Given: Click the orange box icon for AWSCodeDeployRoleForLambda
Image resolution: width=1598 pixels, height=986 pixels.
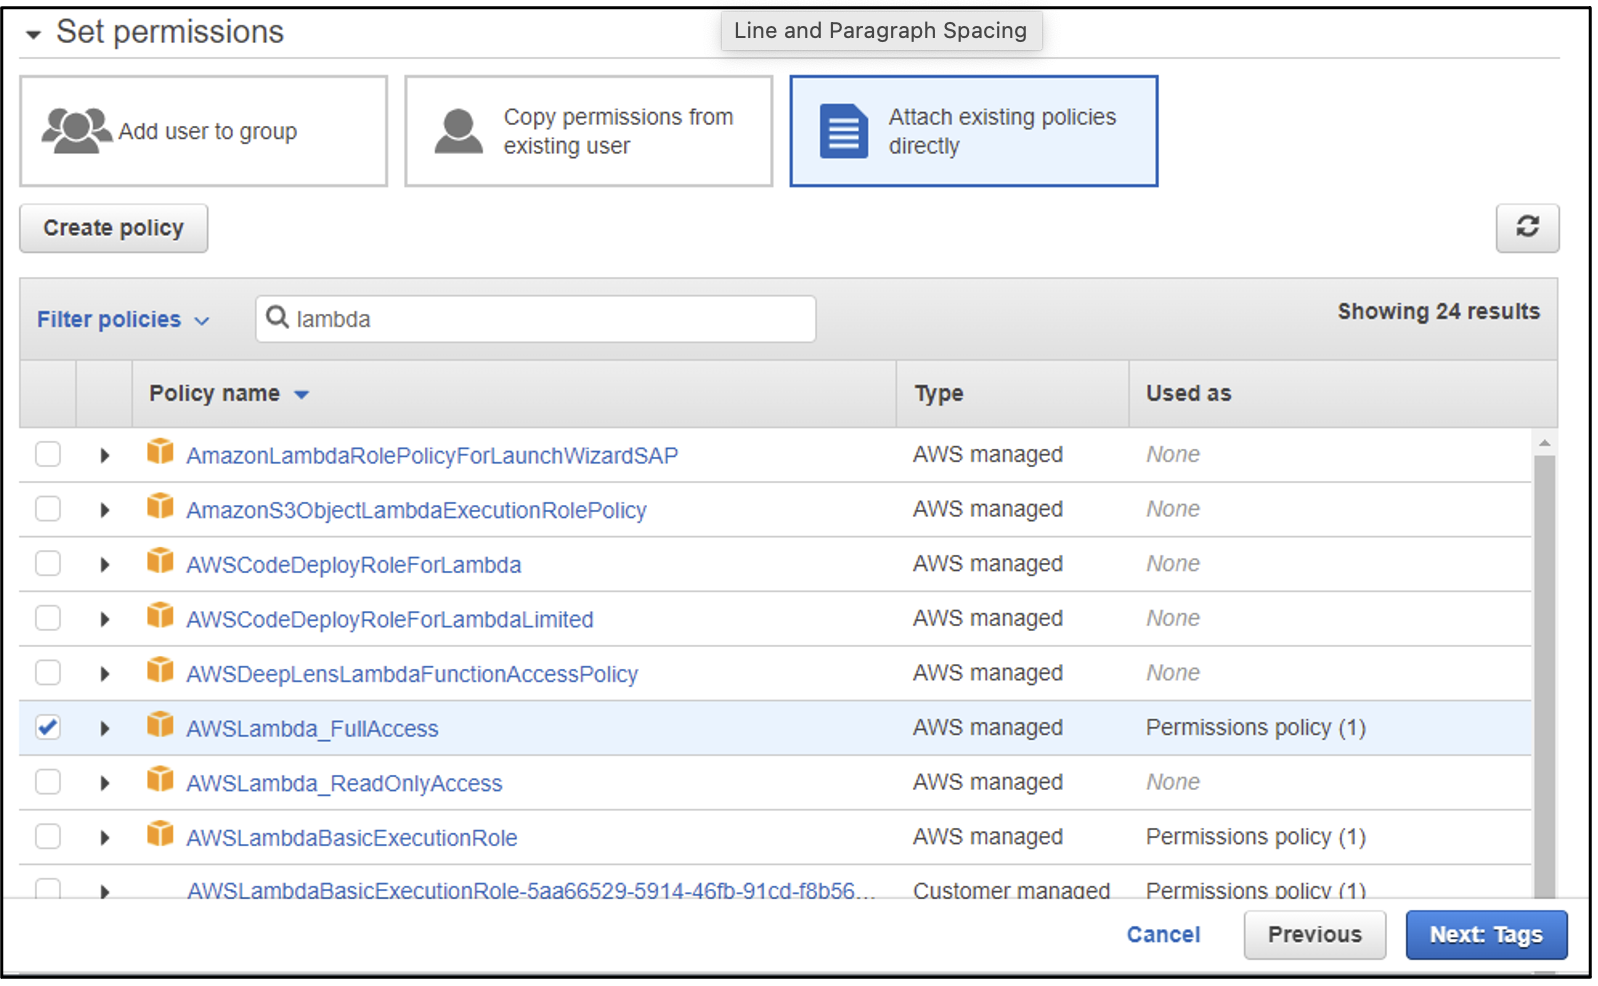Looking at the screenshot, I should (x=160, y=560).
